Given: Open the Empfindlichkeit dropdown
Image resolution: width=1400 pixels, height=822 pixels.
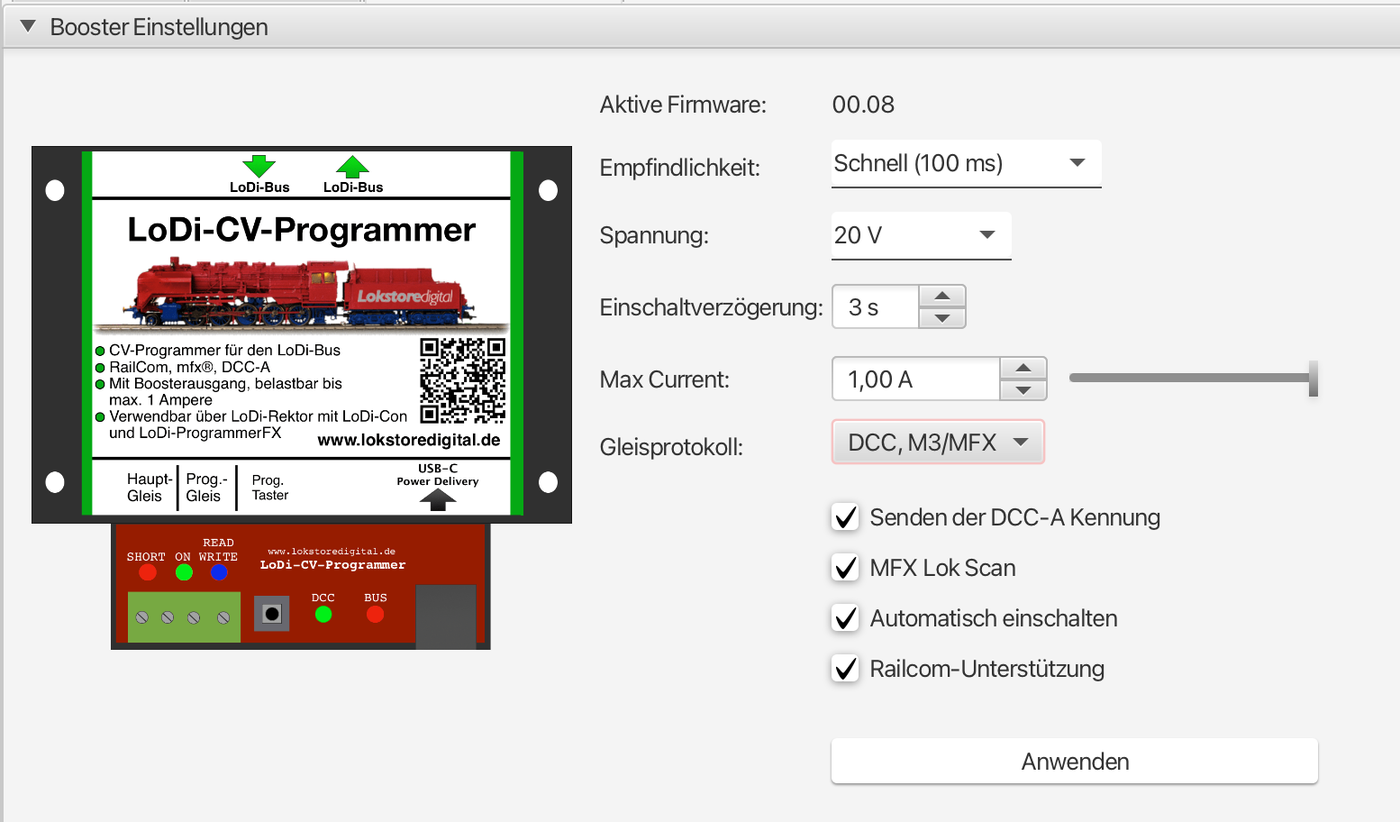Looking at the screenshot, I should 966,163.
